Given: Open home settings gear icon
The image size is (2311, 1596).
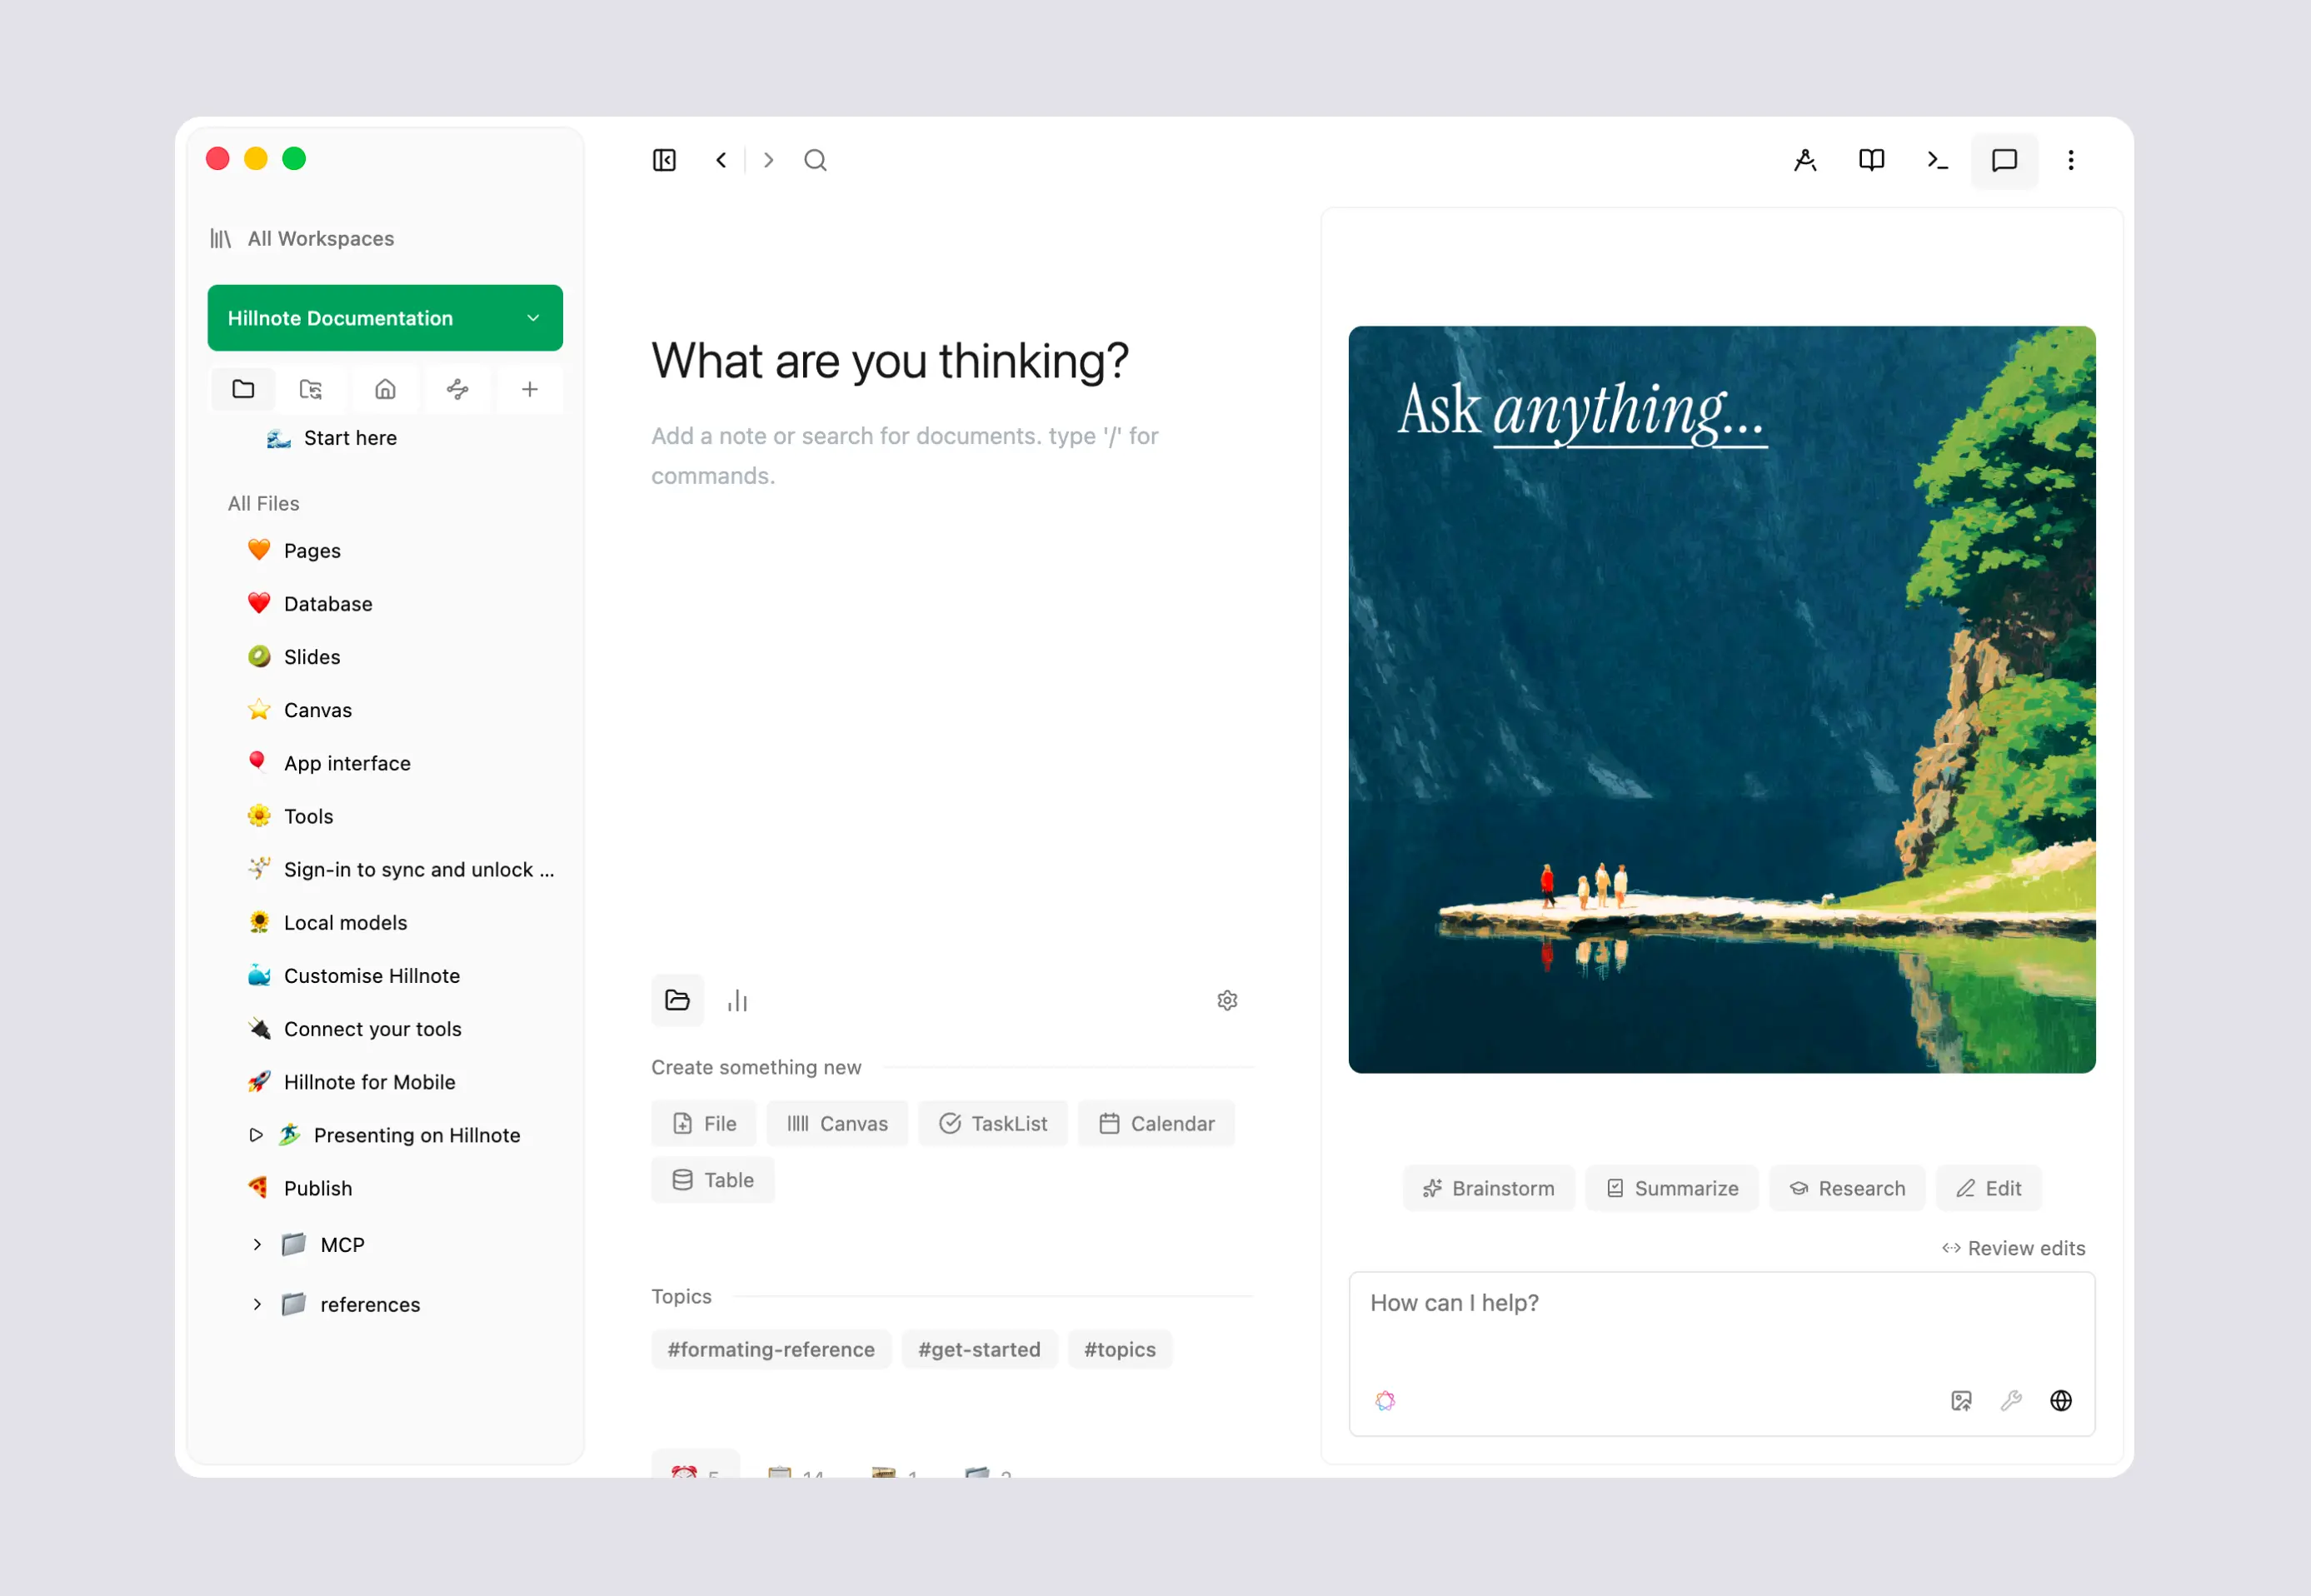Looking at the screenshot, I should (x=1227, y=1000).
